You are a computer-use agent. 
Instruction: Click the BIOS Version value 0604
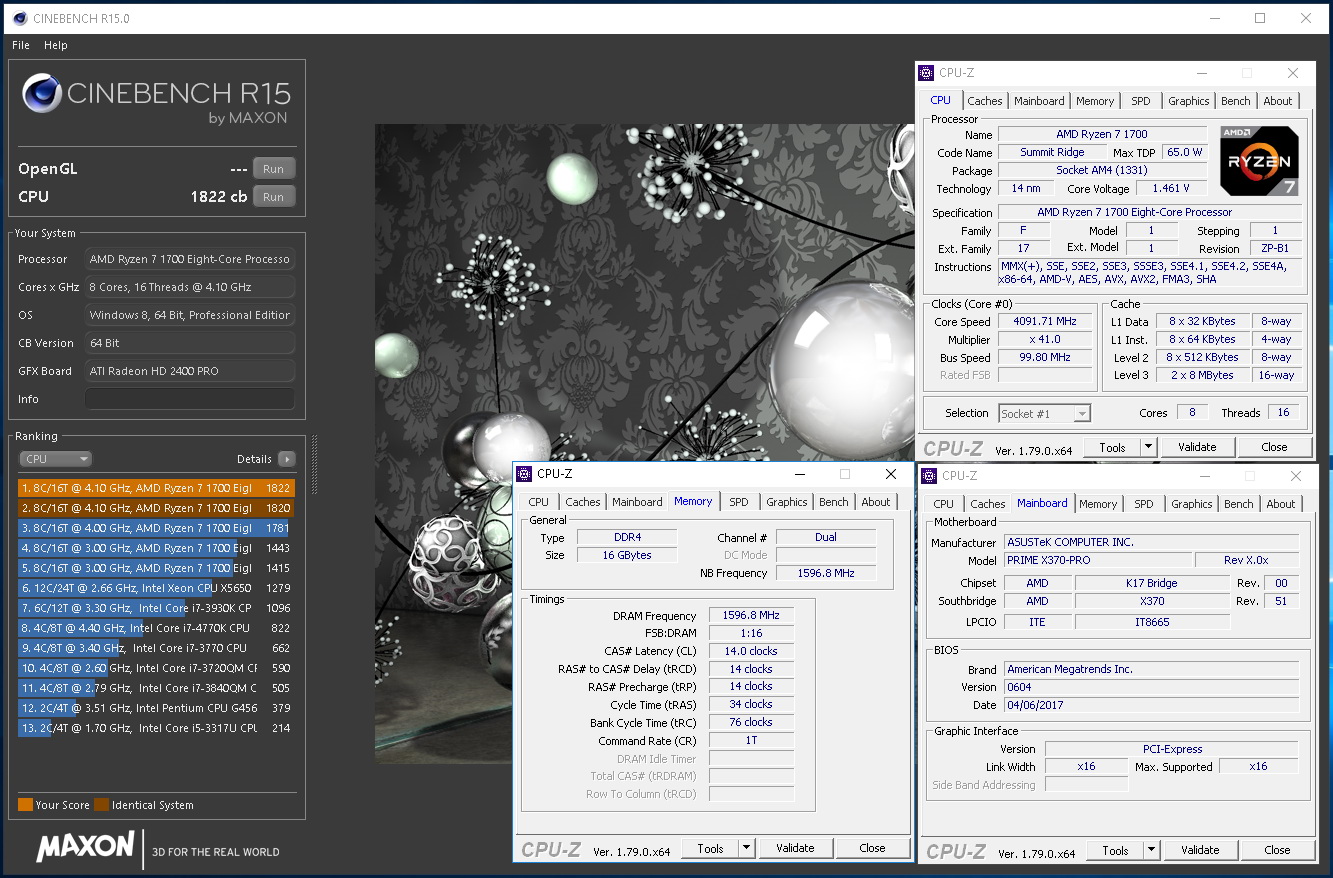[x=1151, y=687]
